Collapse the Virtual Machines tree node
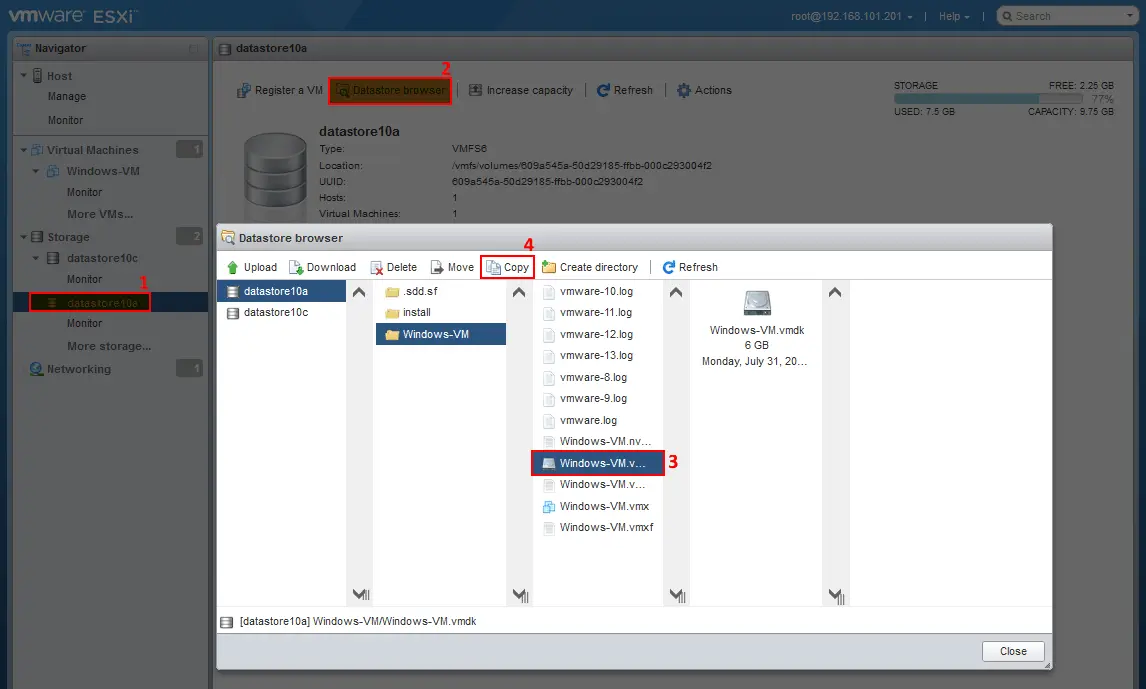The width and height of the screenshot is (1146, 689). [x=23, y=150]
